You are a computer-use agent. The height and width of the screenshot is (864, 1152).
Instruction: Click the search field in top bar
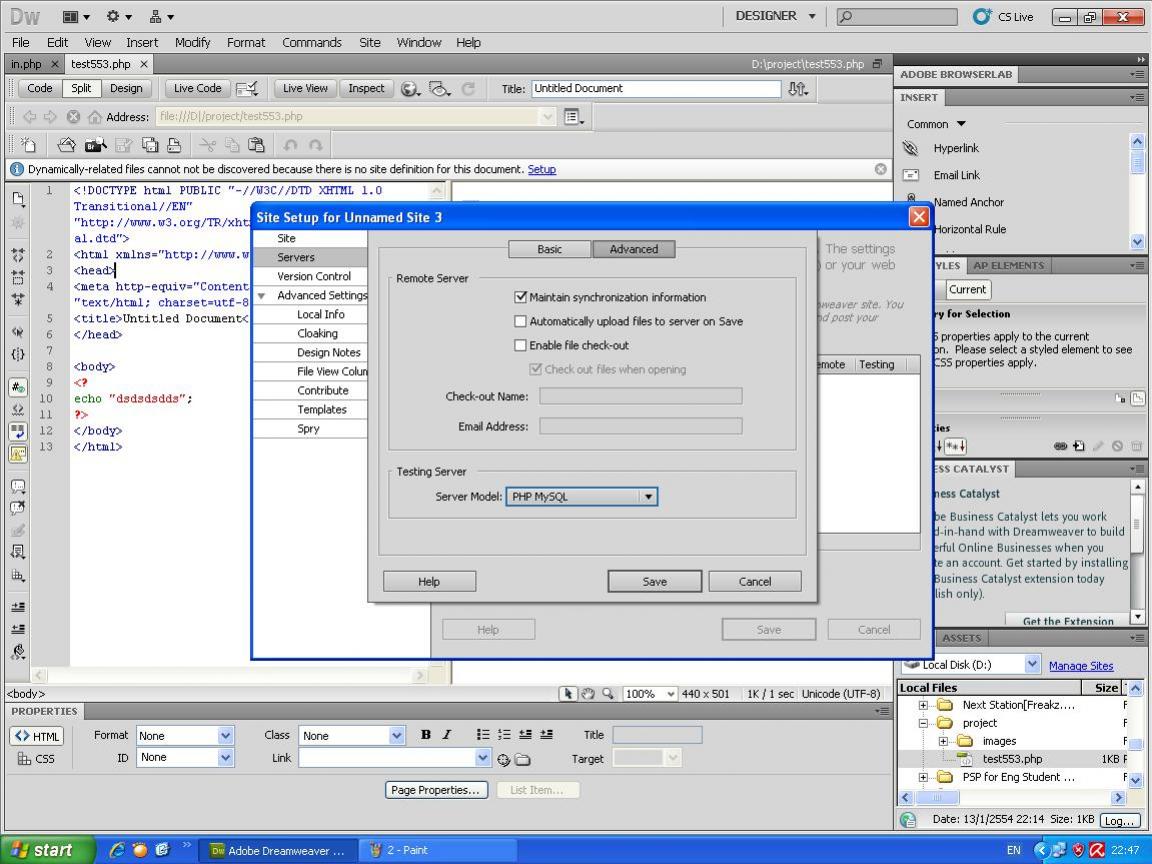point(897,16)
